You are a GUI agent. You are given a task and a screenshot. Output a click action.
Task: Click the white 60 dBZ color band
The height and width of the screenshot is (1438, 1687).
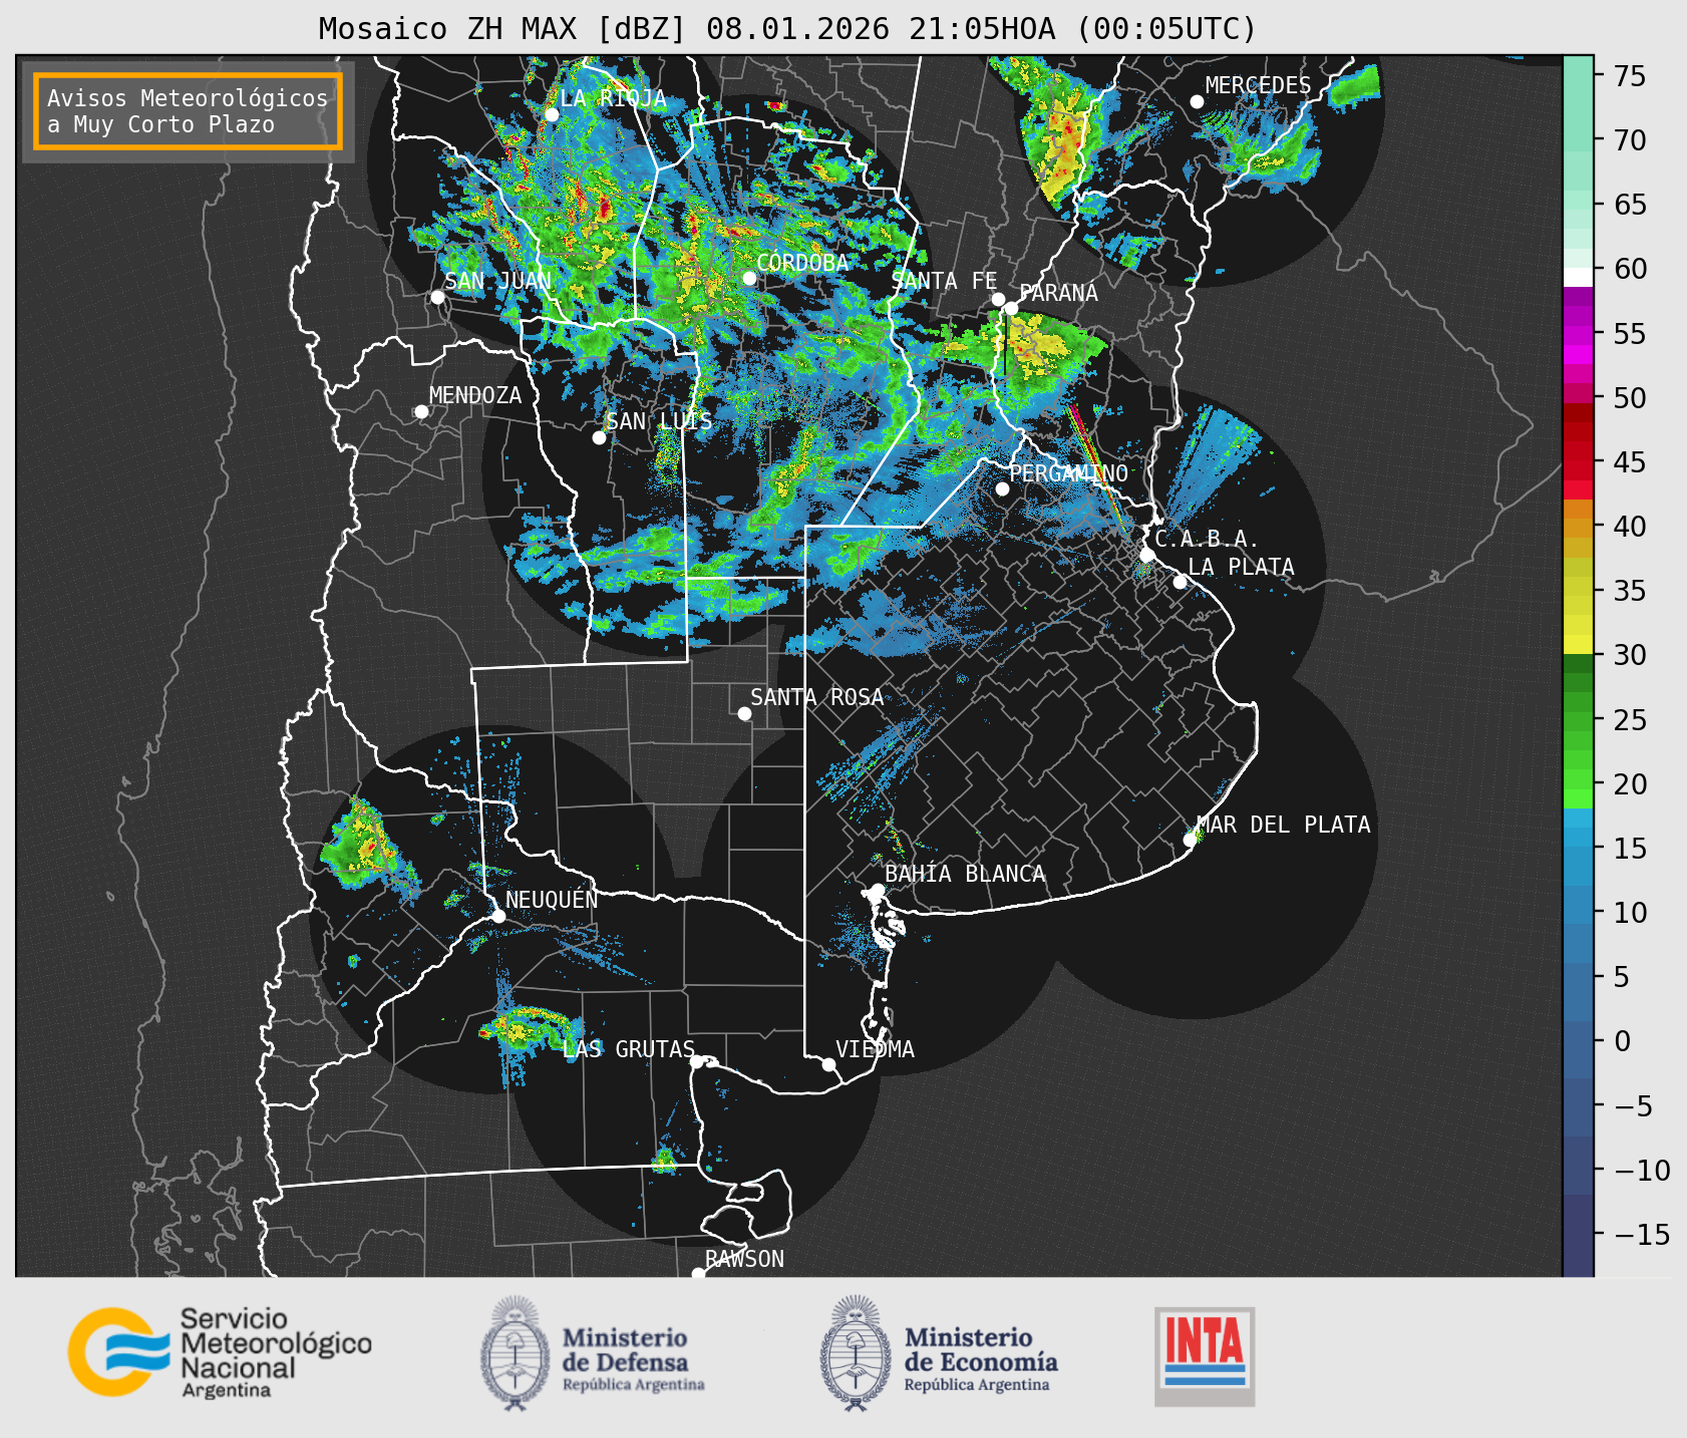[x=1578, y=277]
